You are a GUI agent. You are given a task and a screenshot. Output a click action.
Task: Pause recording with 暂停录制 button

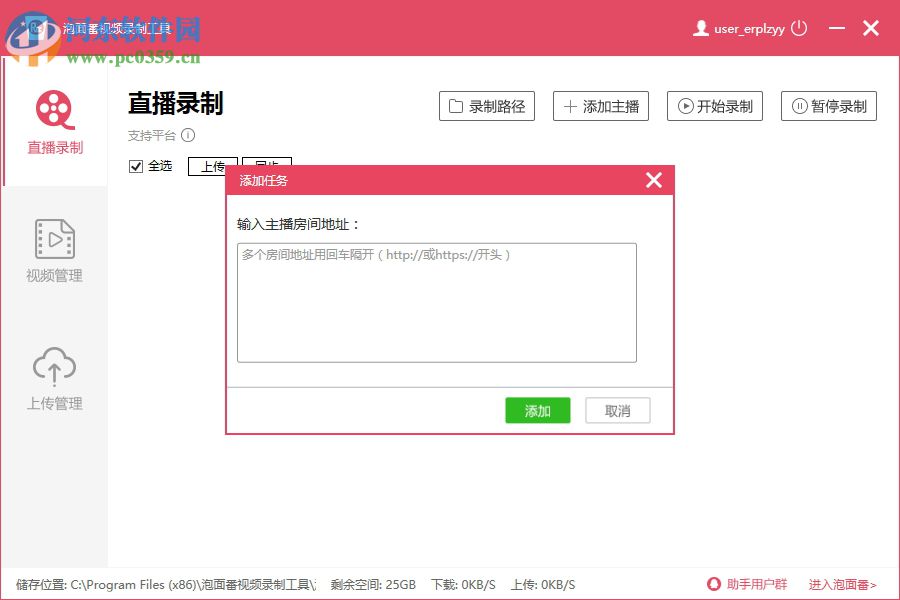pos(829,105)
